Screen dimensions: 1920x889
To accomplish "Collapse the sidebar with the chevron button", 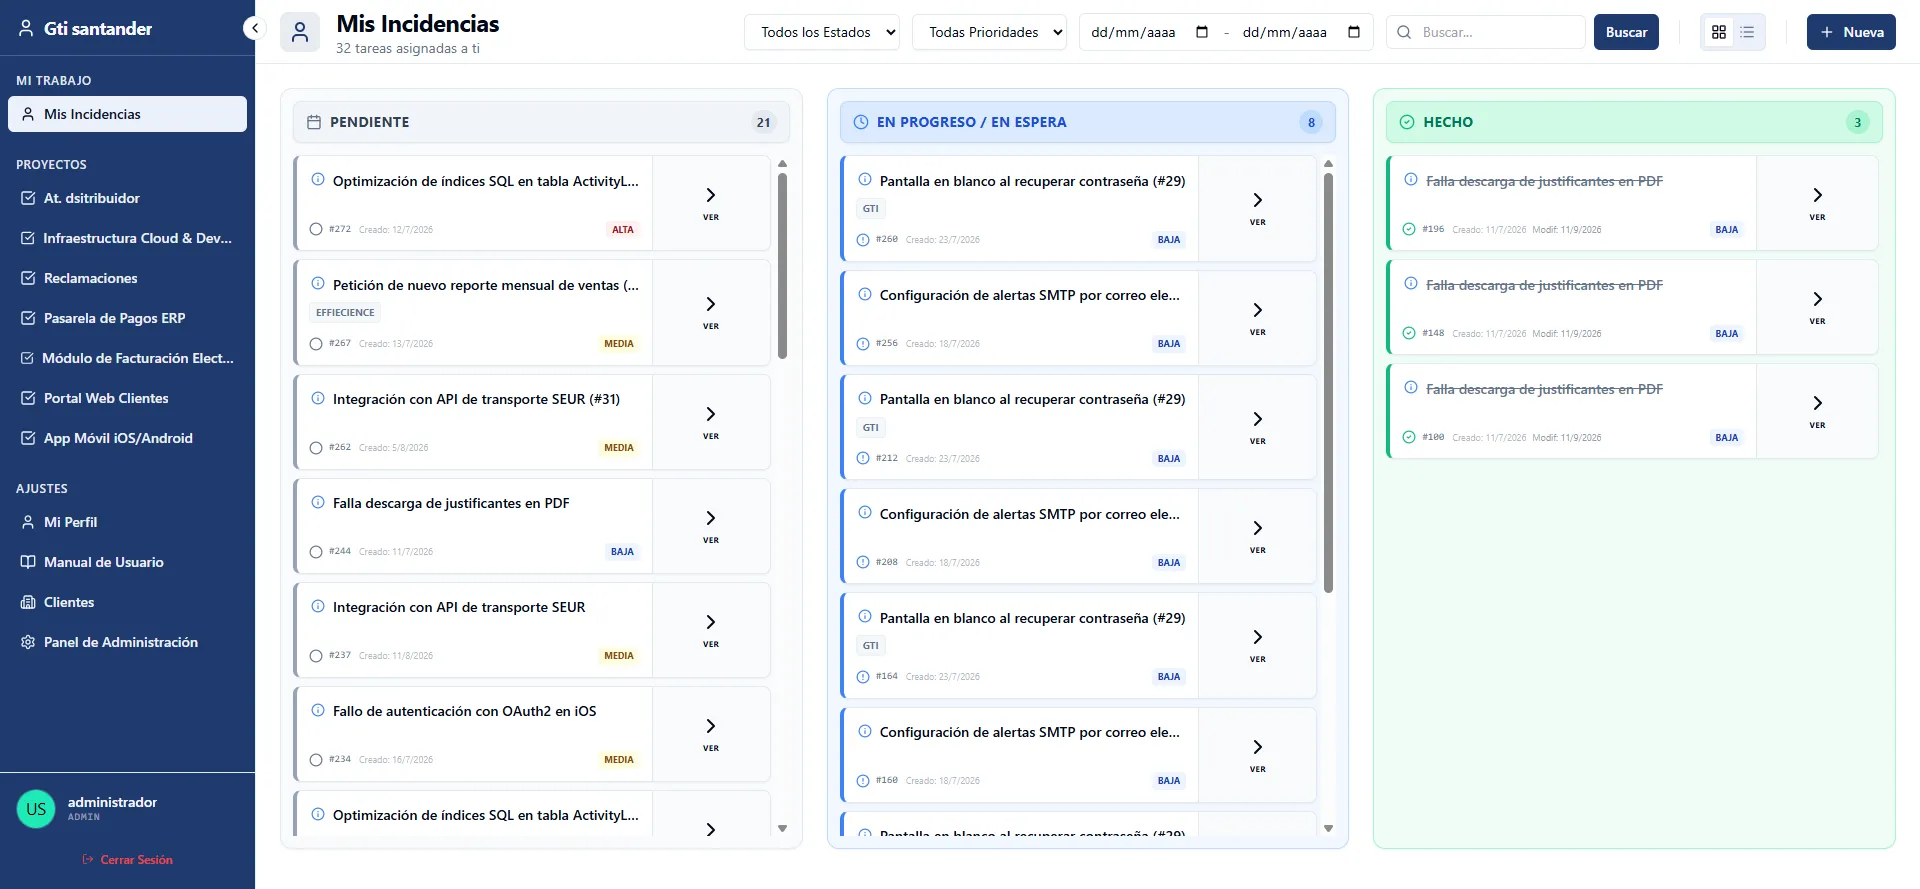I will (254, 29).
